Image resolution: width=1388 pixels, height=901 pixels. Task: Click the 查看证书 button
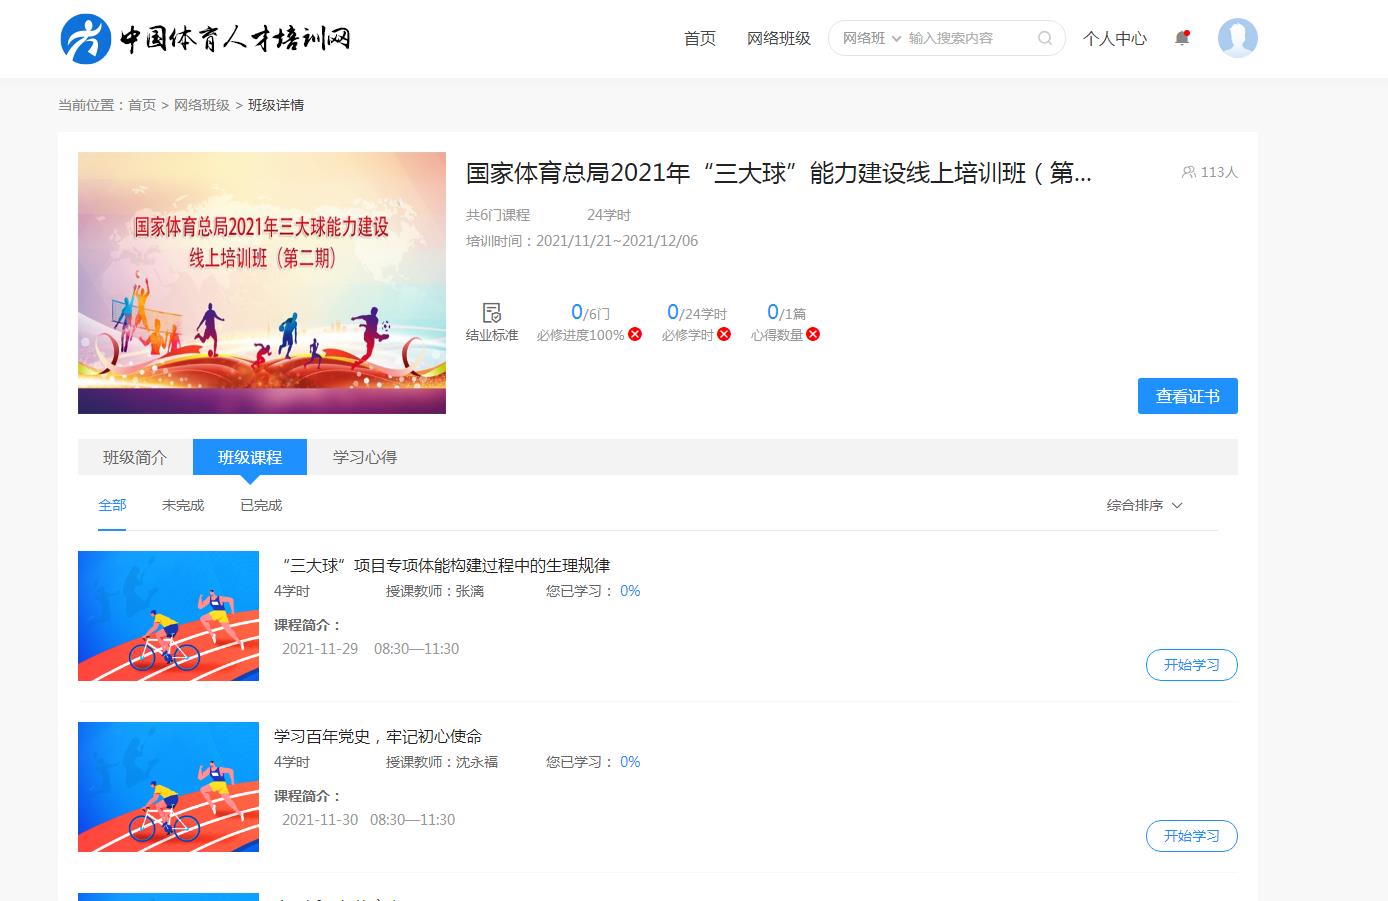pyautogui.click(x=1187, y=397)
